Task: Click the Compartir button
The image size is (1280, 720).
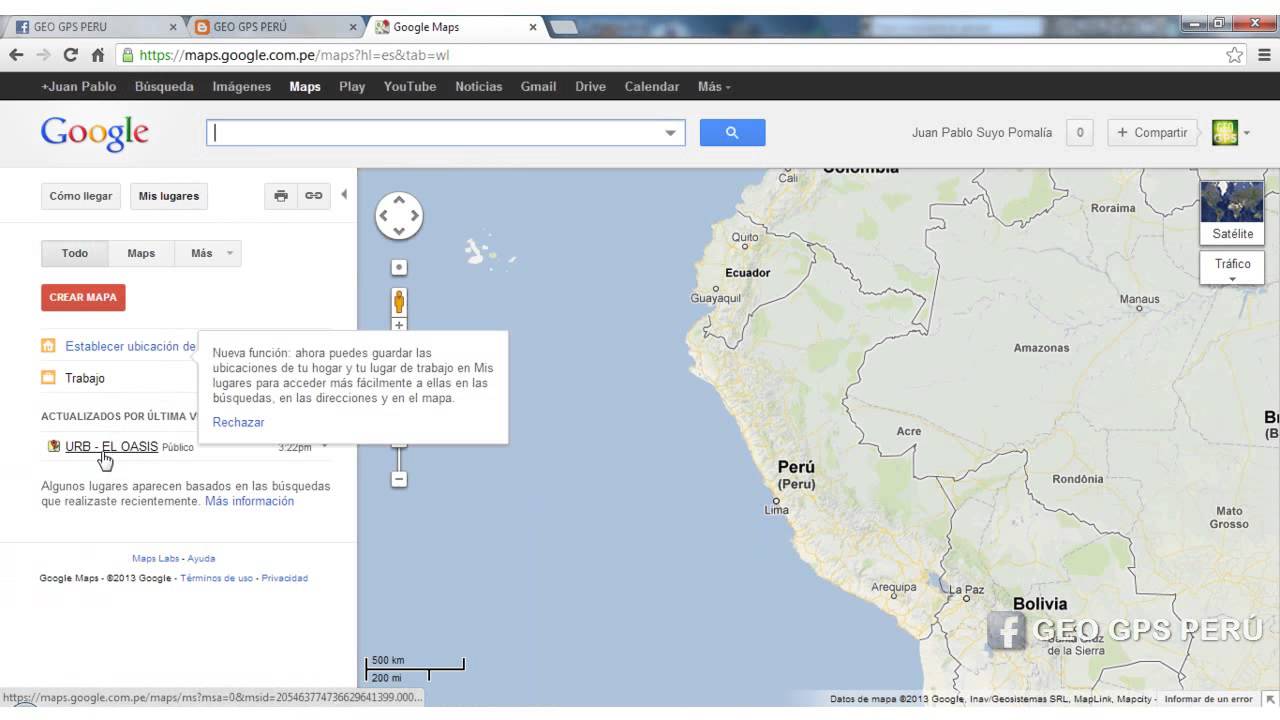Action: tap(1152, 132)
